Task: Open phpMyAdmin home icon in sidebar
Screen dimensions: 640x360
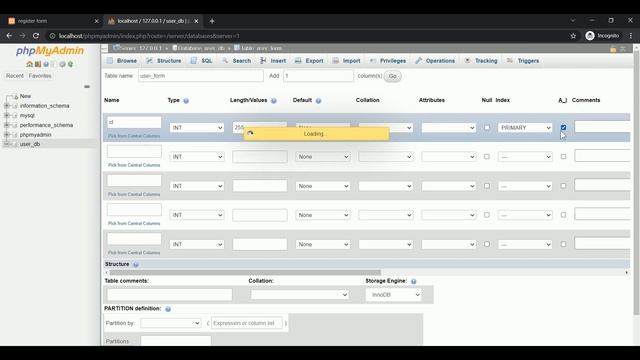Action: pos(29,64)
